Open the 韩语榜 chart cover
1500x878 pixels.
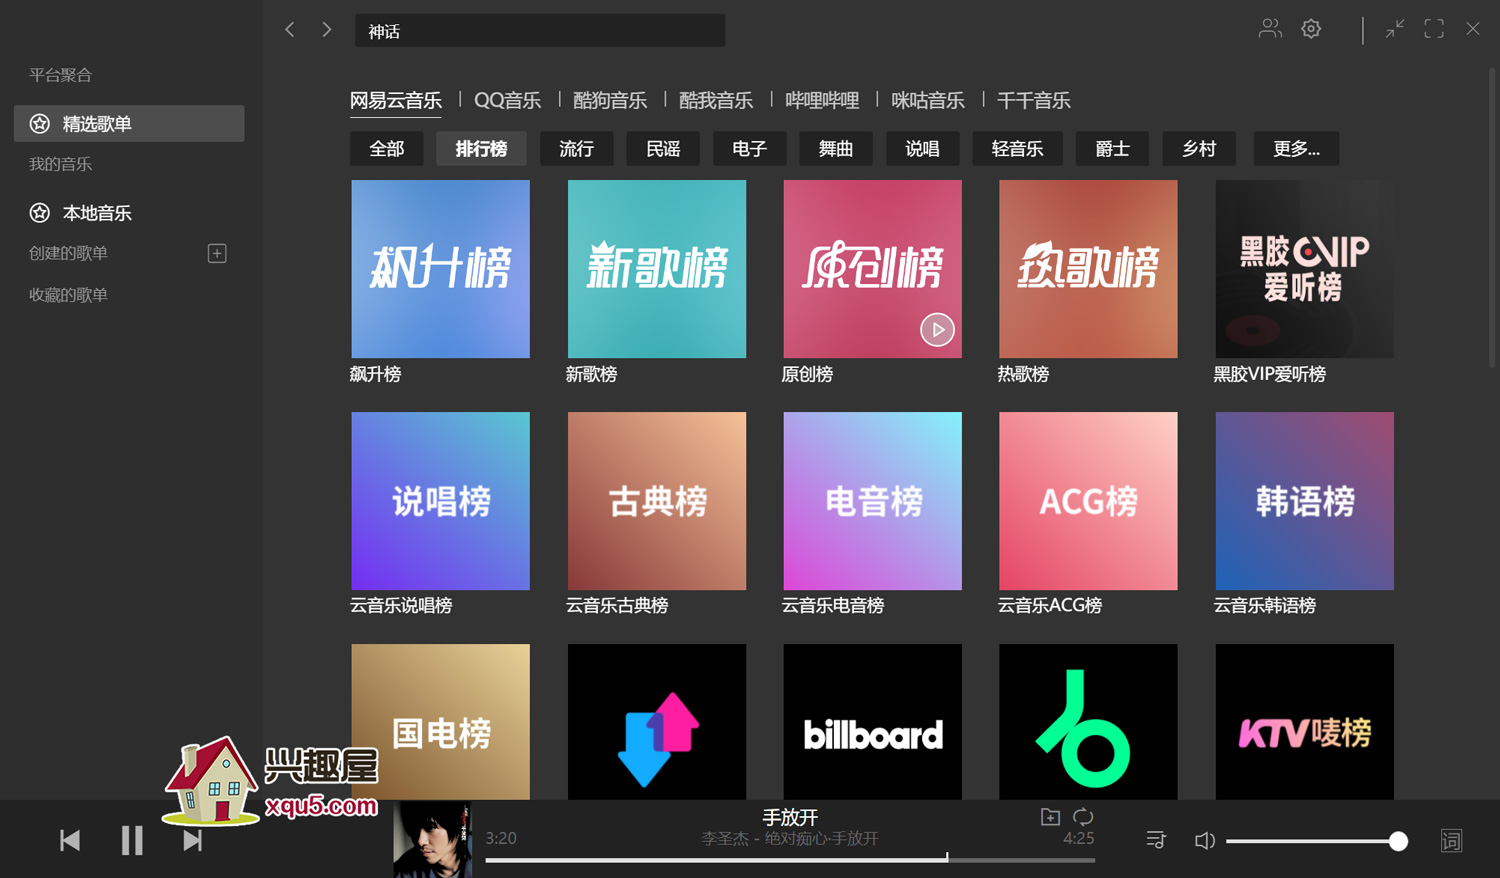click(x=1304, y=501)
